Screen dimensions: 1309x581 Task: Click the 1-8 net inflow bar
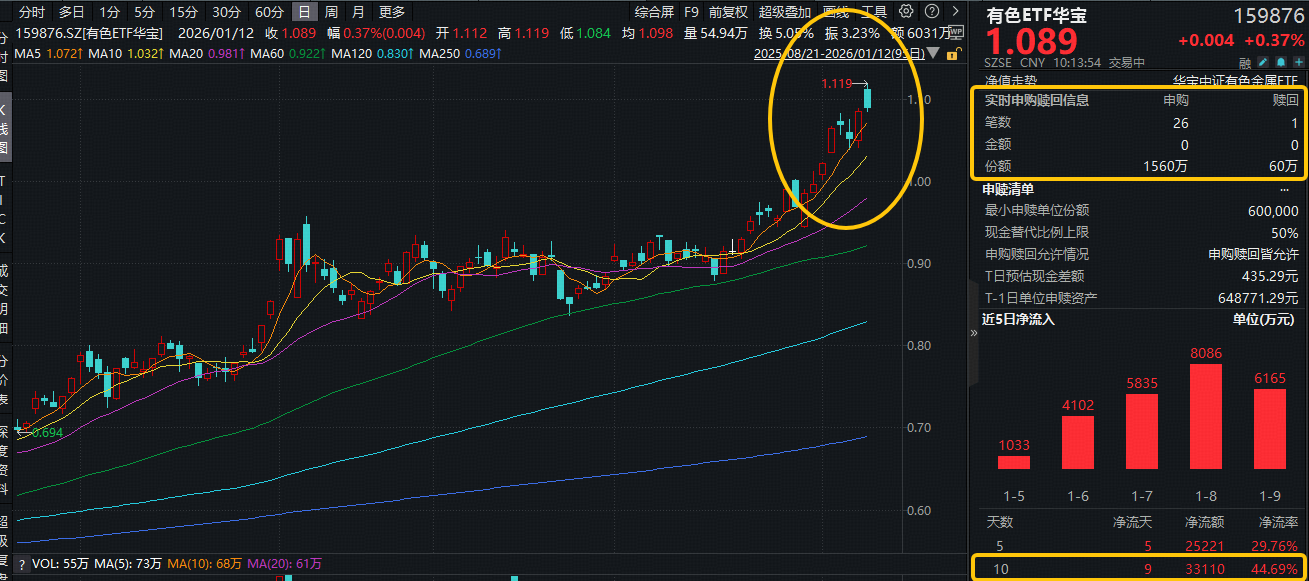pyautogui.click(x=1207, y=416)
